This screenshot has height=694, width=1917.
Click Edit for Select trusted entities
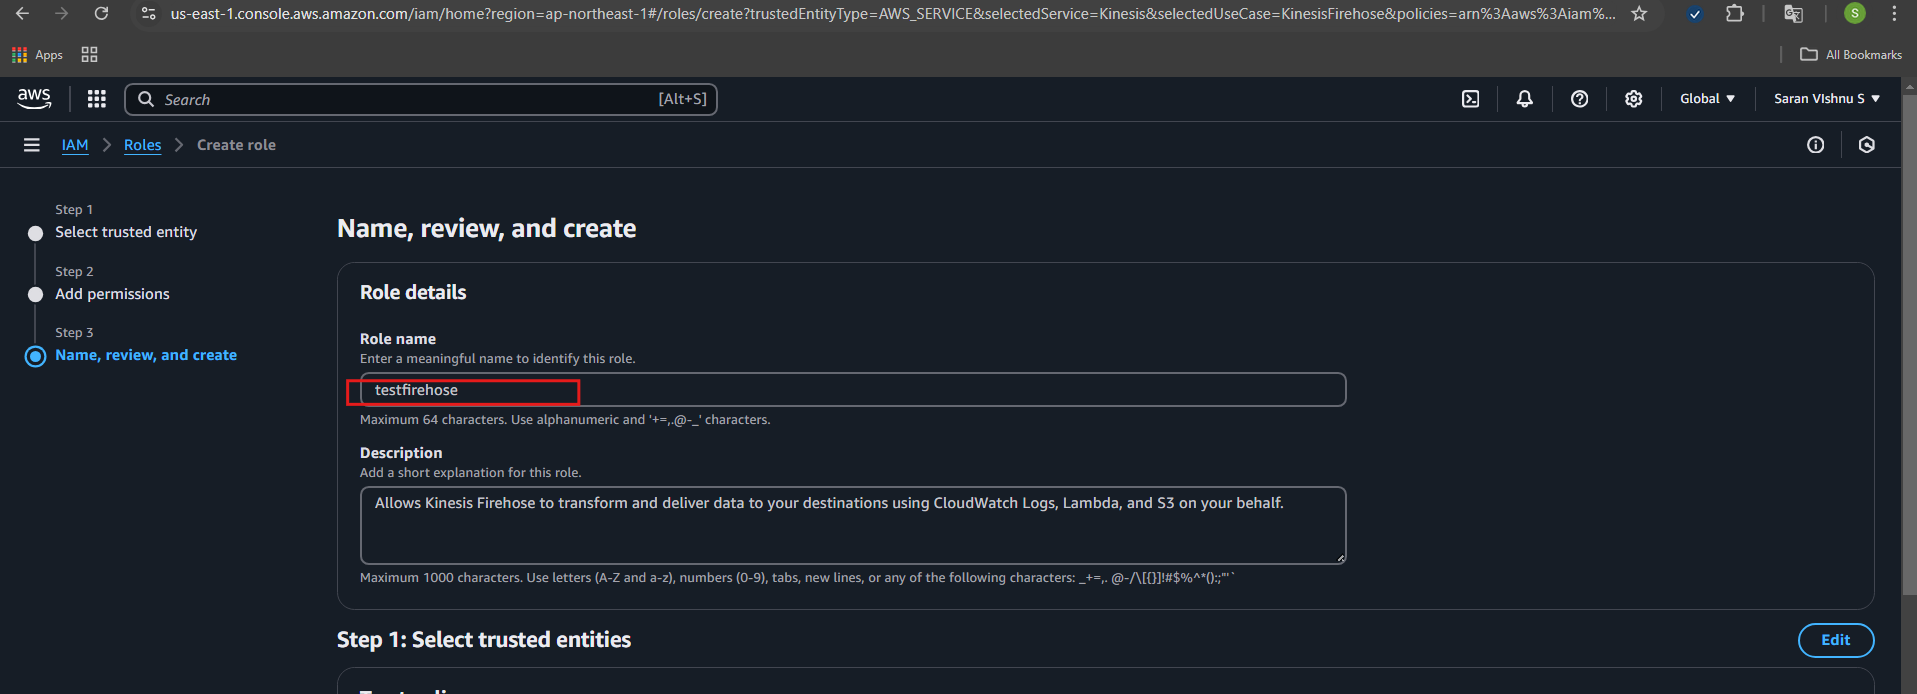click(x=1835, y=640)
